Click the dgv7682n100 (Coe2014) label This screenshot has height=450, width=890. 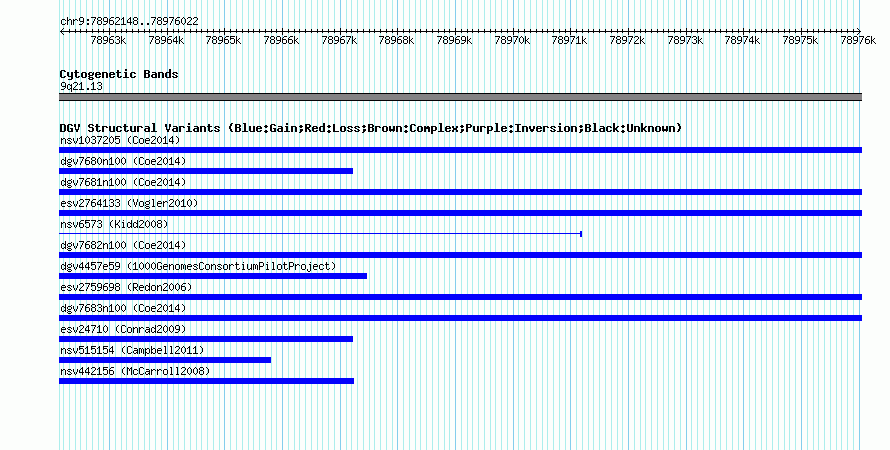123,245
